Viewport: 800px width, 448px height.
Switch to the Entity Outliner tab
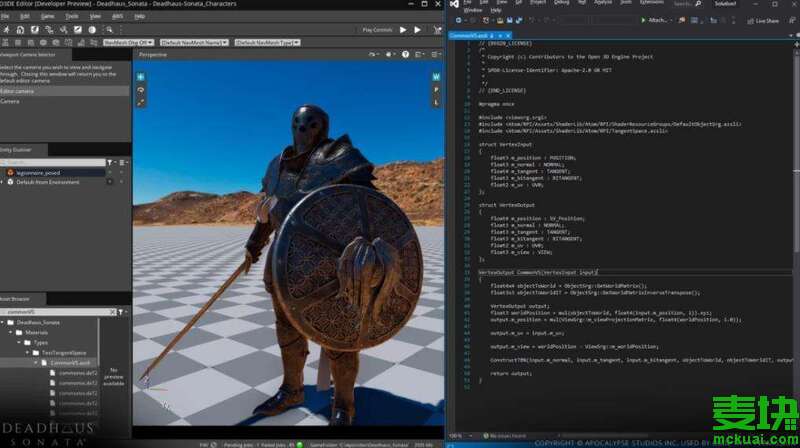[23, 150]
